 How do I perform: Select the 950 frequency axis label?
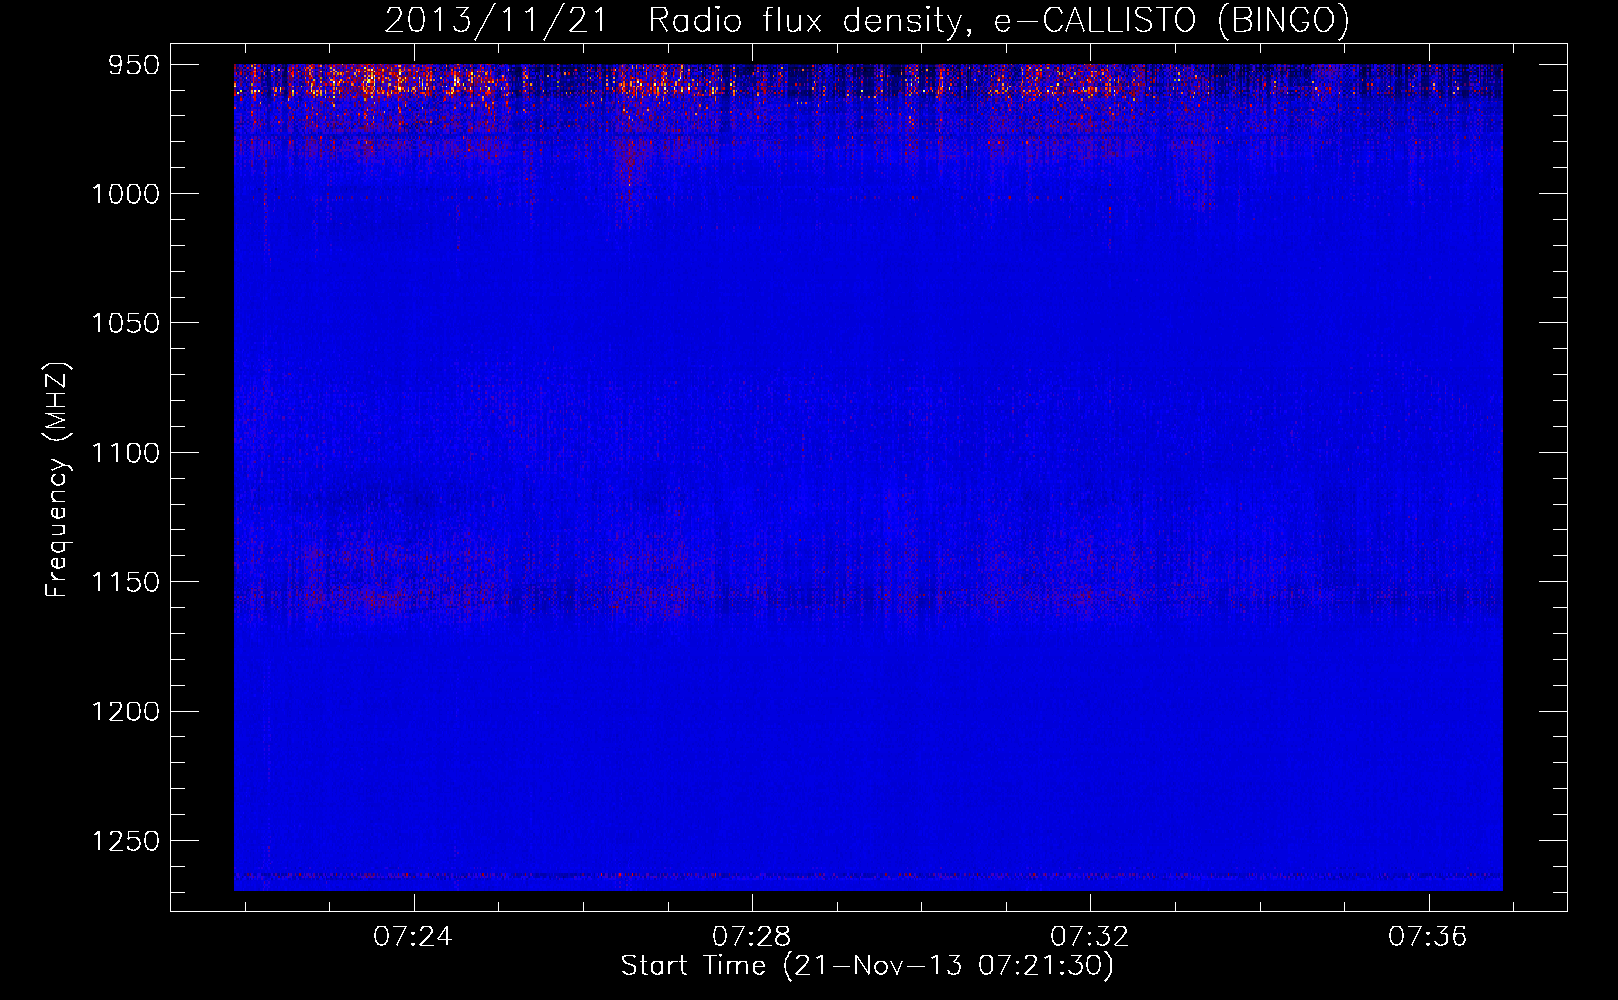(x=134, y=65)
